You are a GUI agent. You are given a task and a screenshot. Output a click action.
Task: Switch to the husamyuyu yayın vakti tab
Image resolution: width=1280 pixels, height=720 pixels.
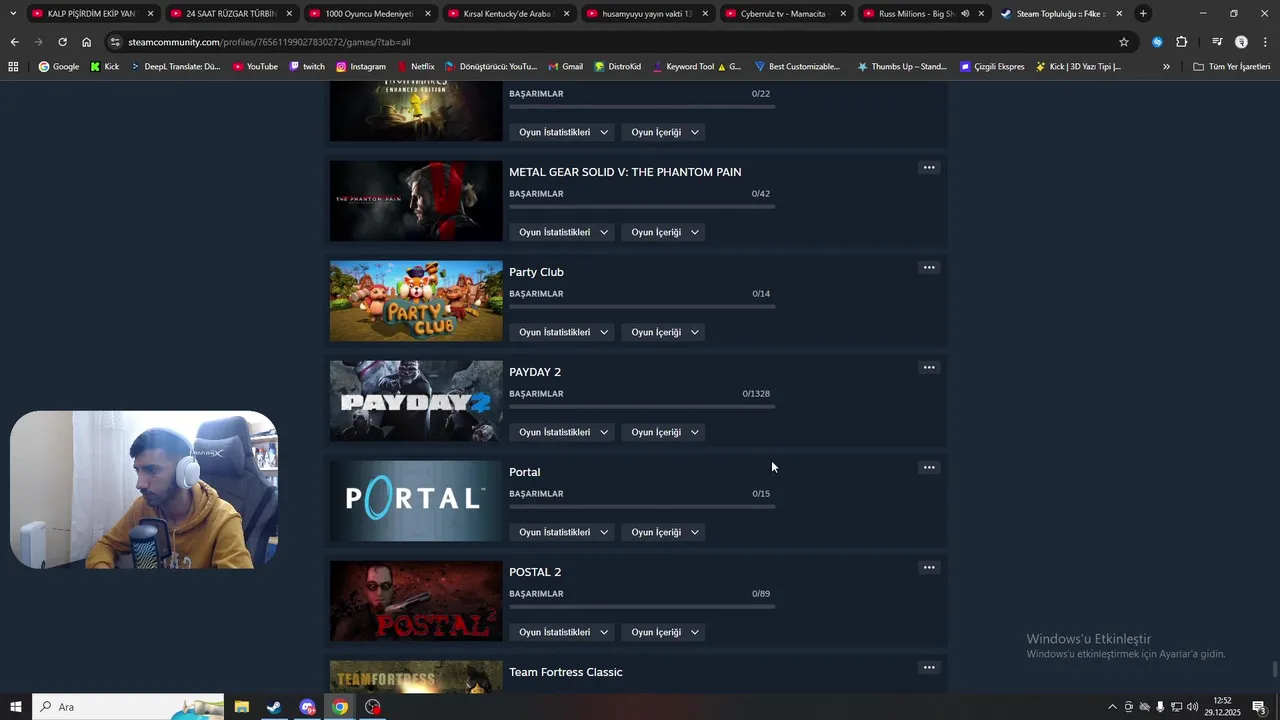(647, 14)
